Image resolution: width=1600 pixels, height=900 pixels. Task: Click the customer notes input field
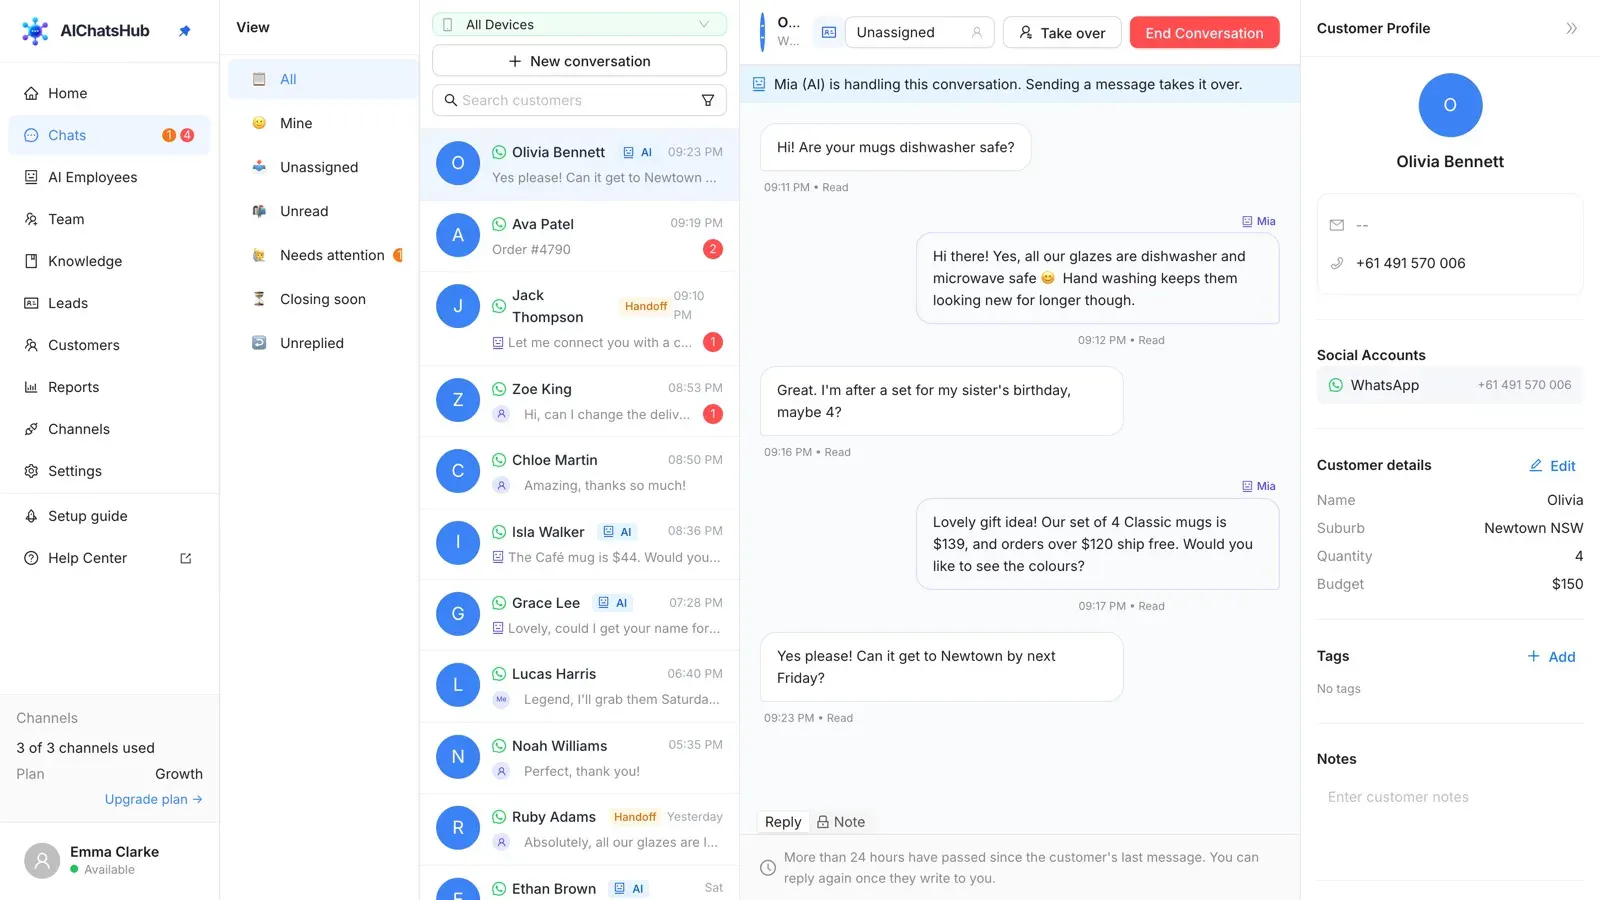click(1449, 797)
